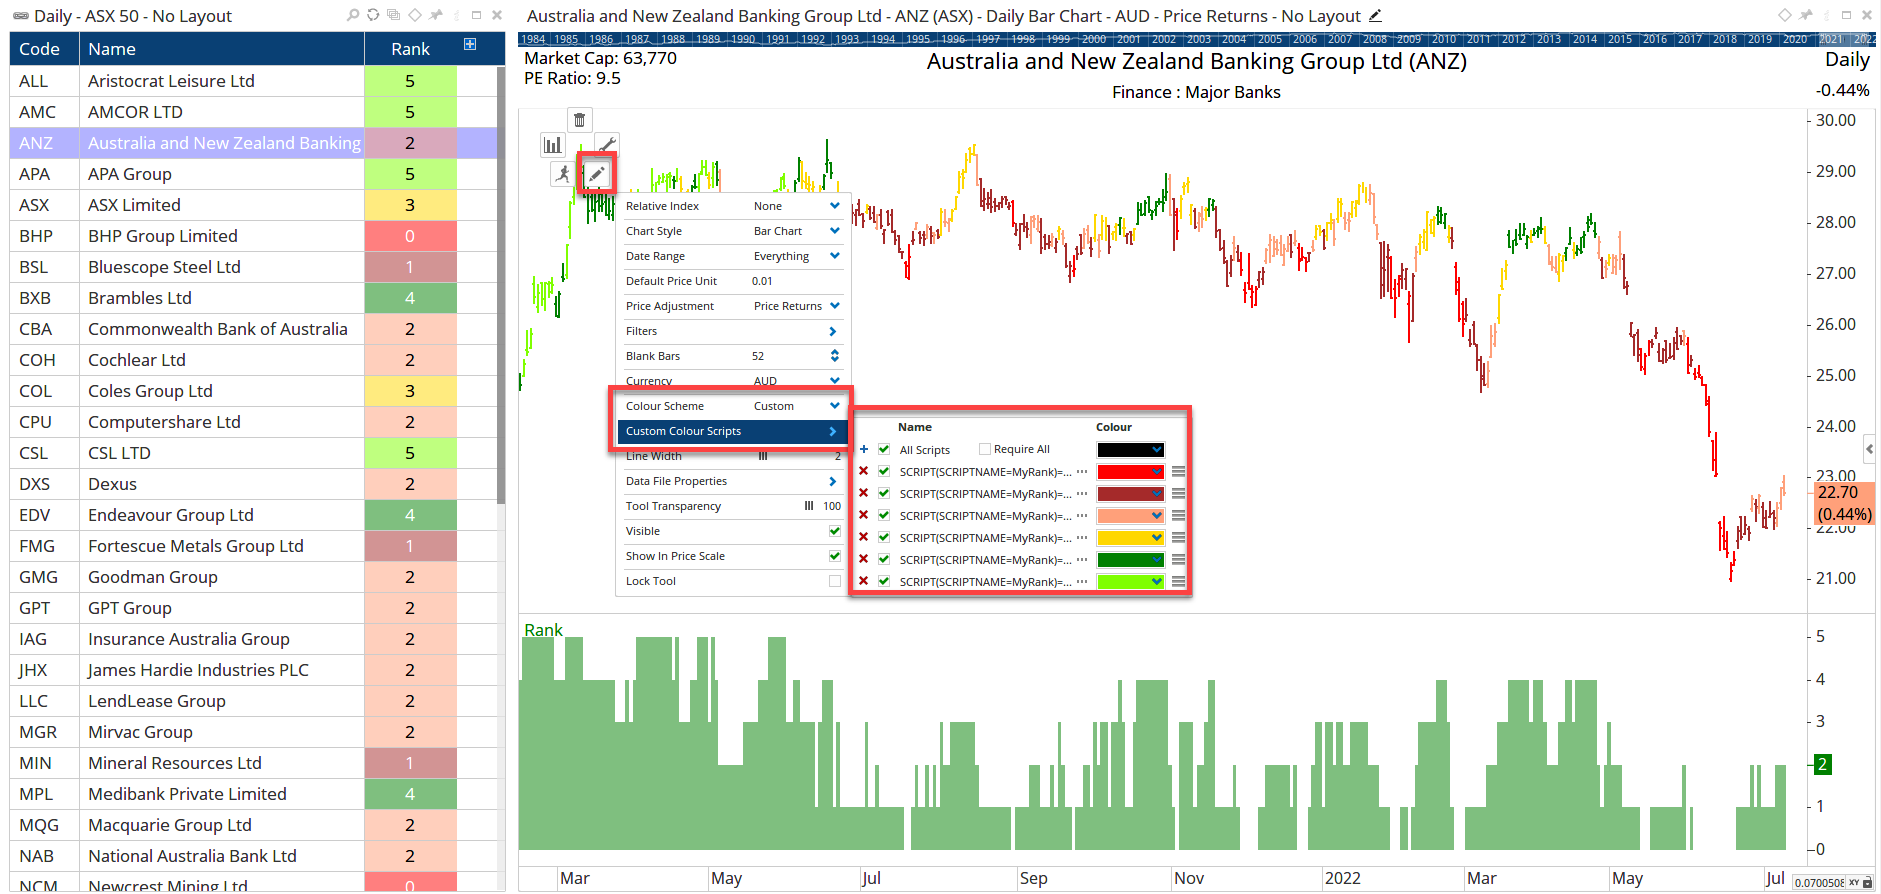Click the watchlist vertical scrollbar
This screenshot has height=894, width=1881.
tap(501, 285)
